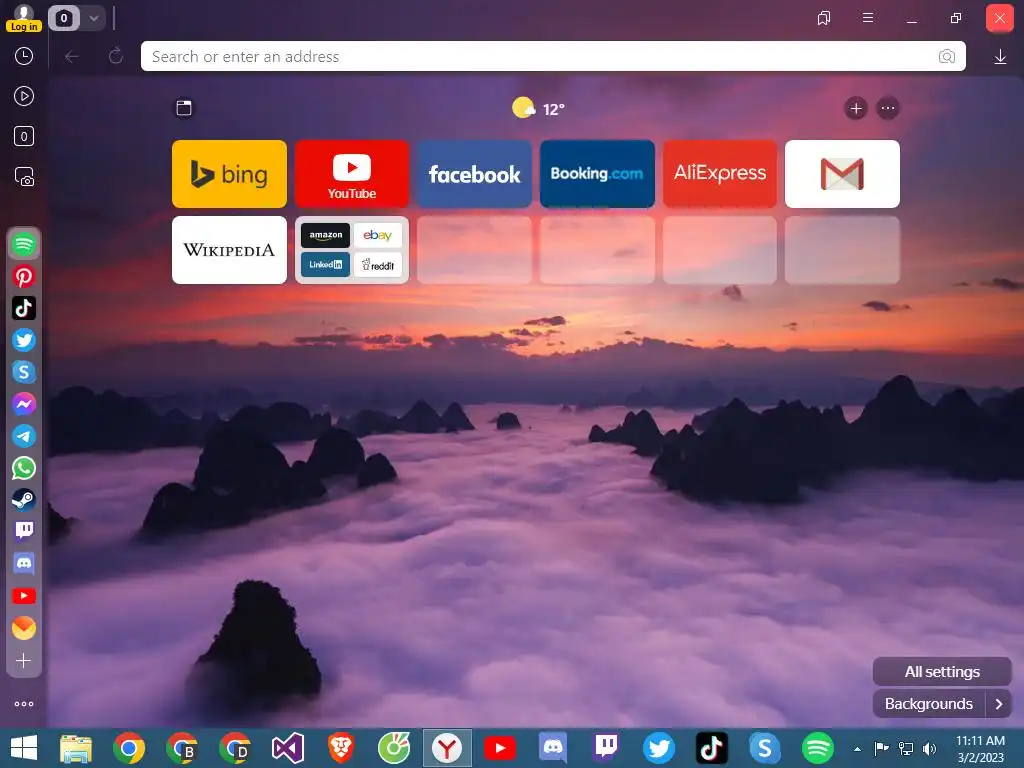Screen dimensions: 1024x768
Task: Open the bookmarks icon in the title bar
Action: (x=824, y=18)
